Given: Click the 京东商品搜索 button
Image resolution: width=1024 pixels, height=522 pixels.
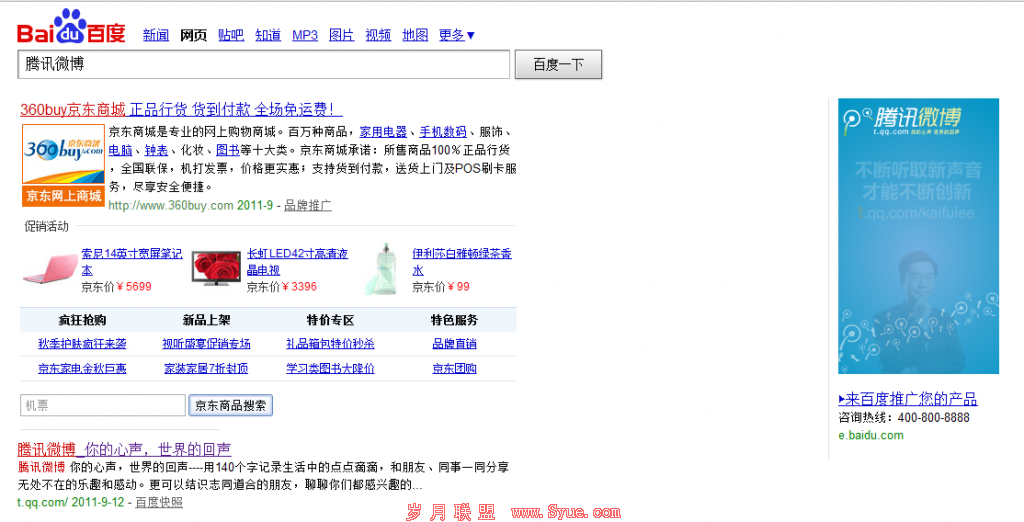Looking at the screenshot, I should click(231, 405).
